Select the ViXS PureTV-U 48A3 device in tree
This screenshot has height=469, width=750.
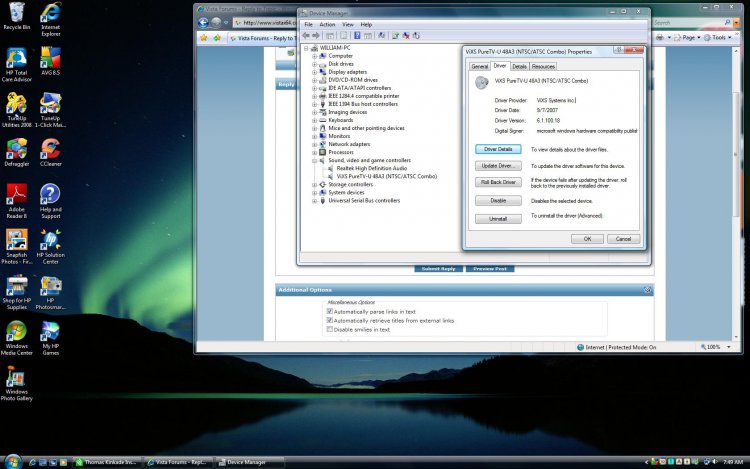386,176
